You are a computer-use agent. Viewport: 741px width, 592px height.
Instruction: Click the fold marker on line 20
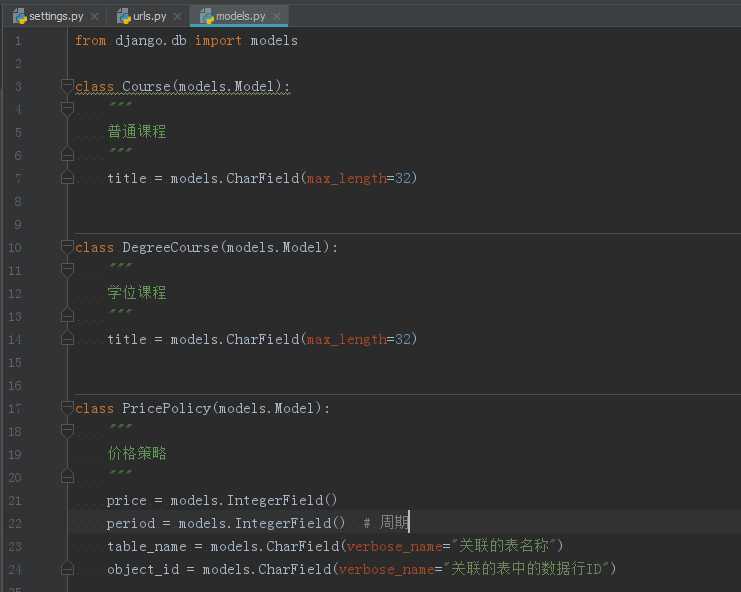67,477
